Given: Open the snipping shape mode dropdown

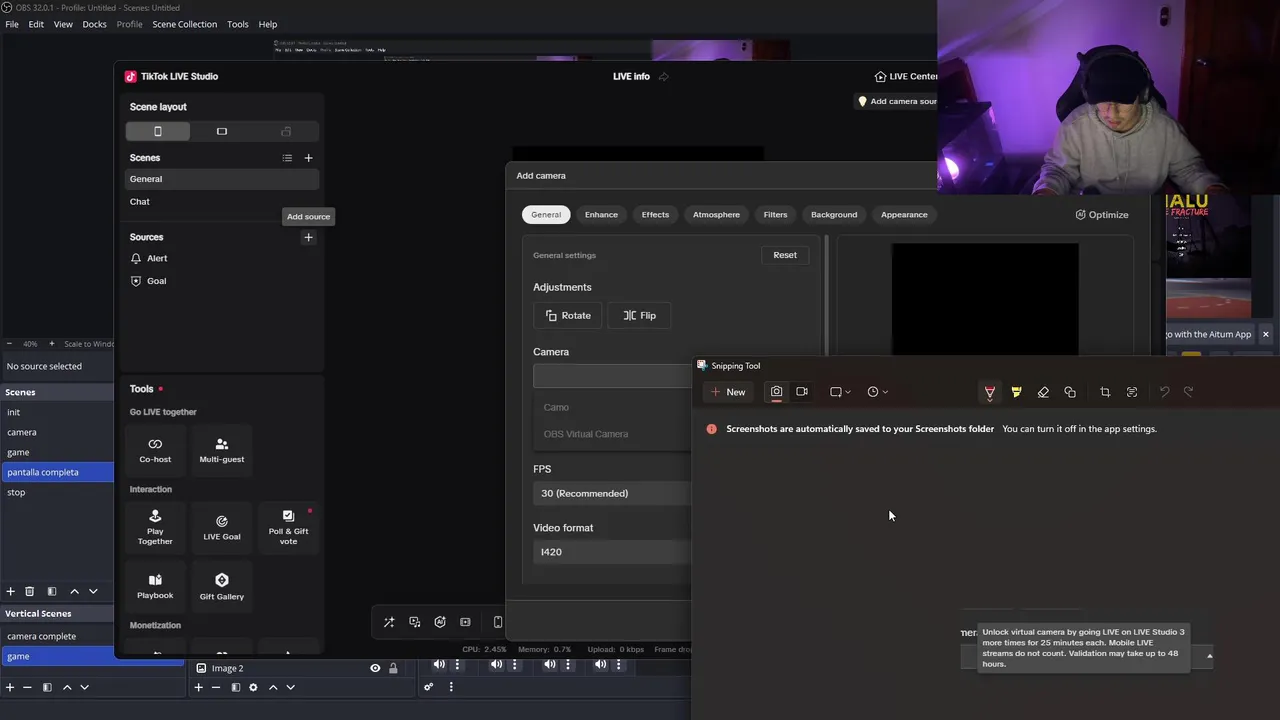Looking at the screenshot, I should (x=841, y=392).
